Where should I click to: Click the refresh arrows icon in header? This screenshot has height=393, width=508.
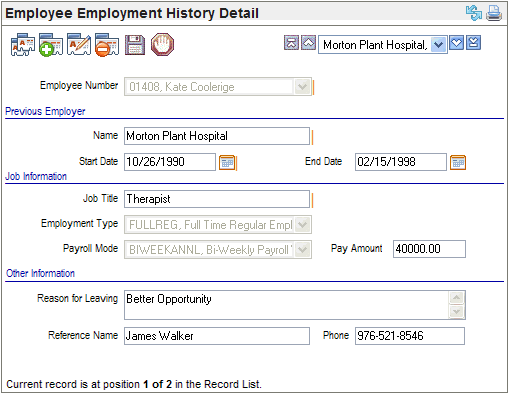click(x=474, y=13)
